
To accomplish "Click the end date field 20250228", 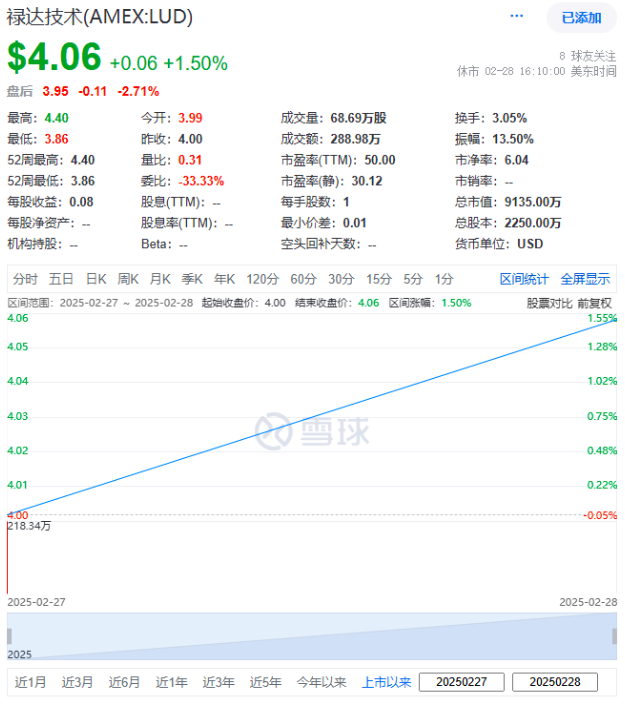I will click(555, 682).
